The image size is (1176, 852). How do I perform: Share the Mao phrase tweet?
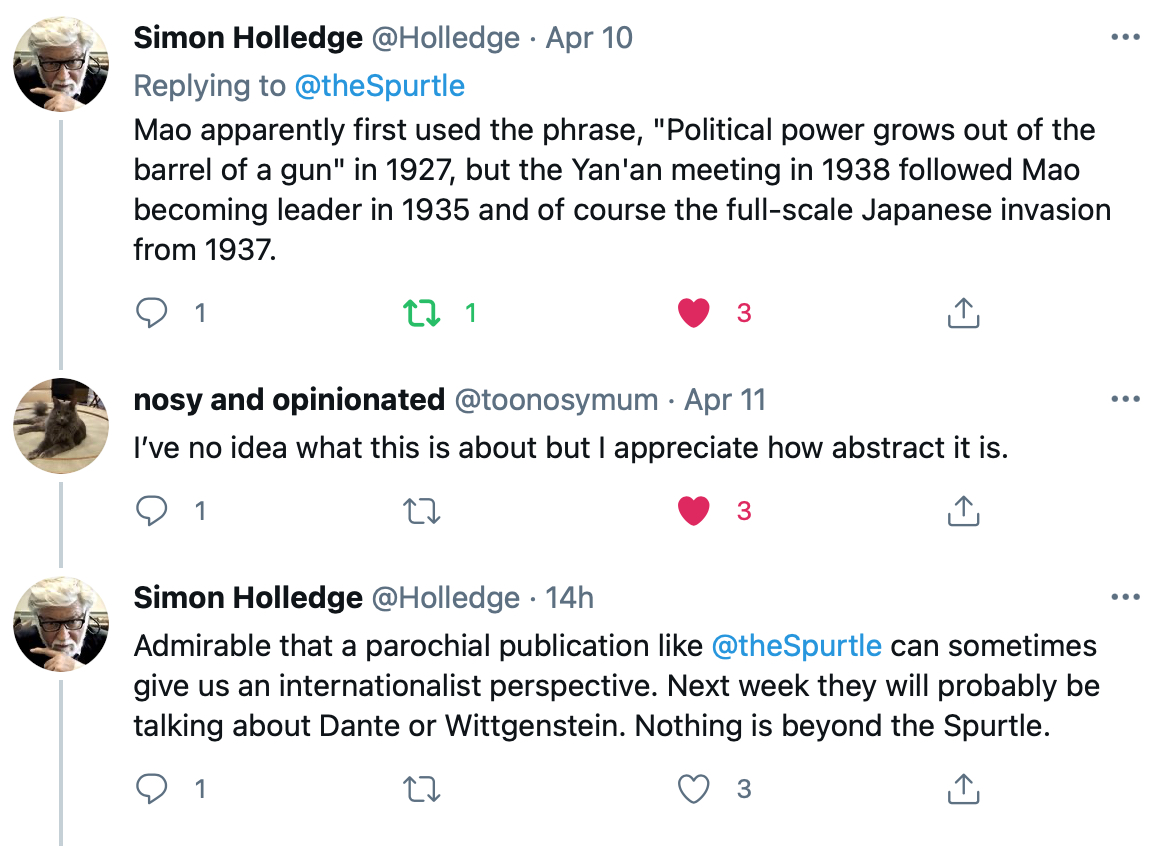pyautogui.click(x=964, y=313)
